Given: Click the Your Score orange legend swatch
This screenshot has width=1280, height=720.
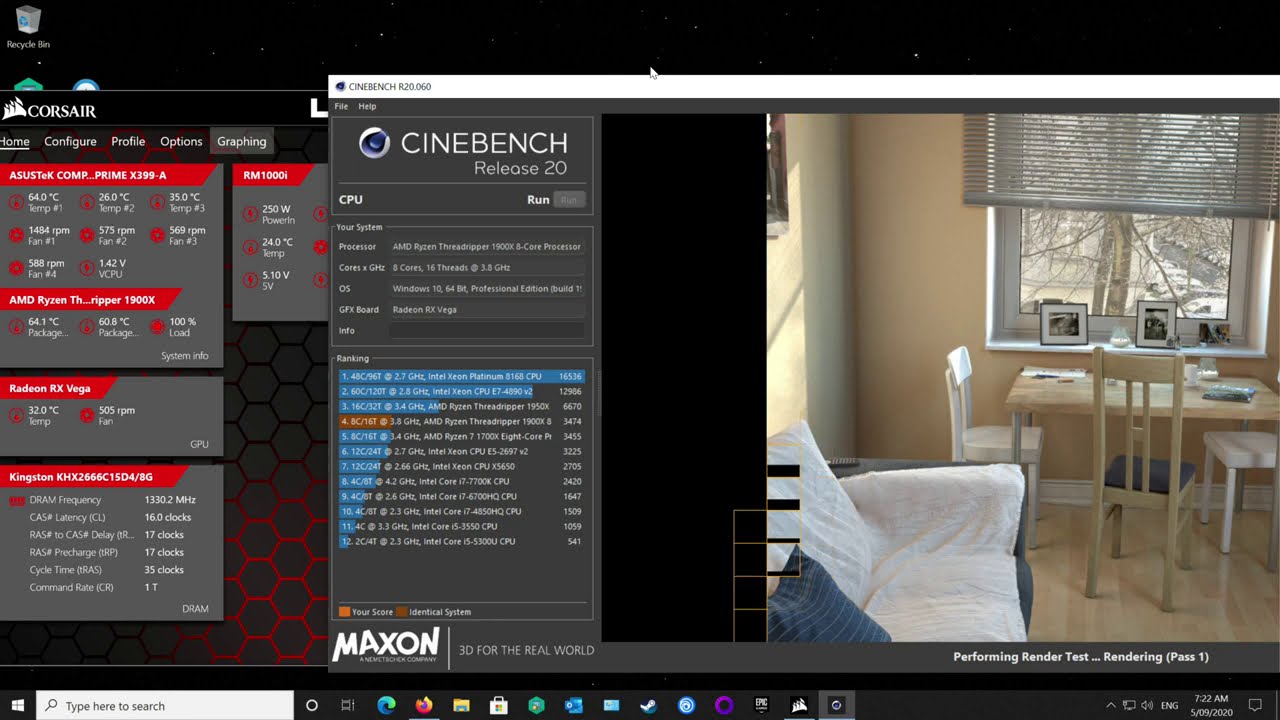Looking at the screenshot, I should 344,612.
